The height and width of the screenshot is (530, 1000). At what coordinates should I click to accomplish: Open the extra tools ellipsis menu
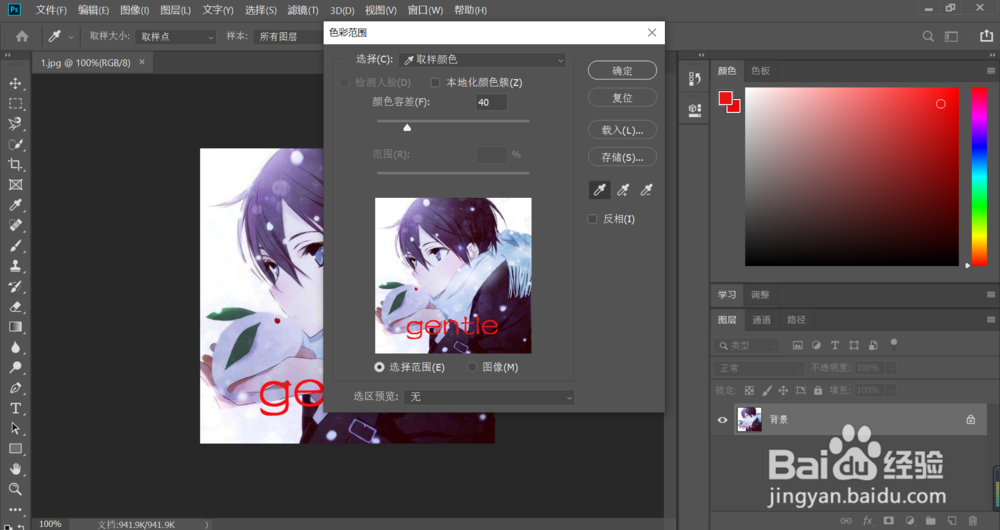click(15, 510)
